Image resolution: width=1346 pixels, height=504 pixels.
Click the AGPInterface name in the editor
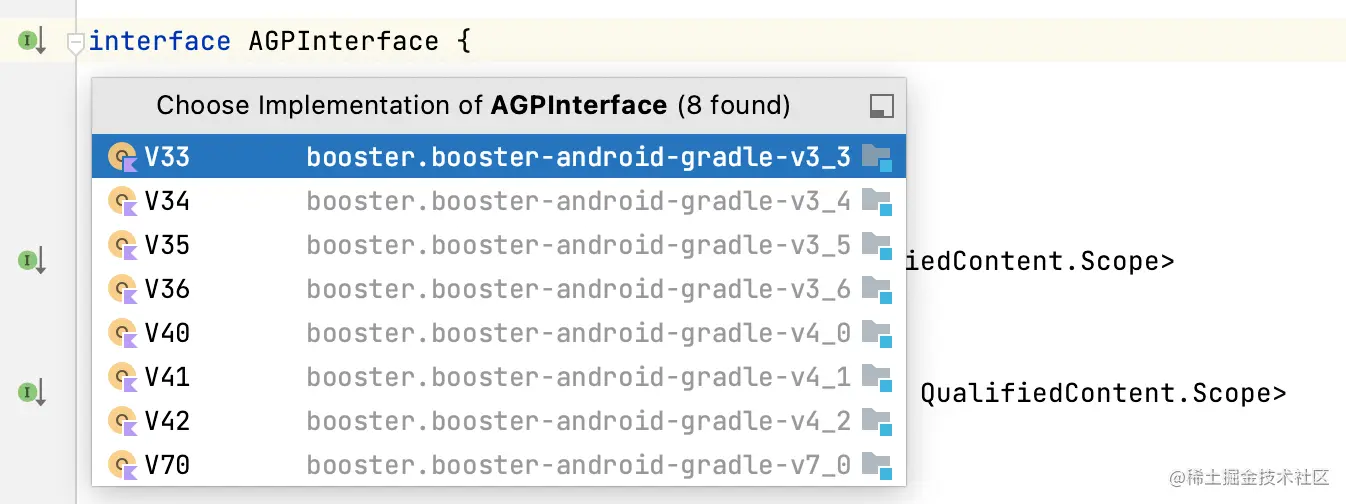(x=343, y=42)
